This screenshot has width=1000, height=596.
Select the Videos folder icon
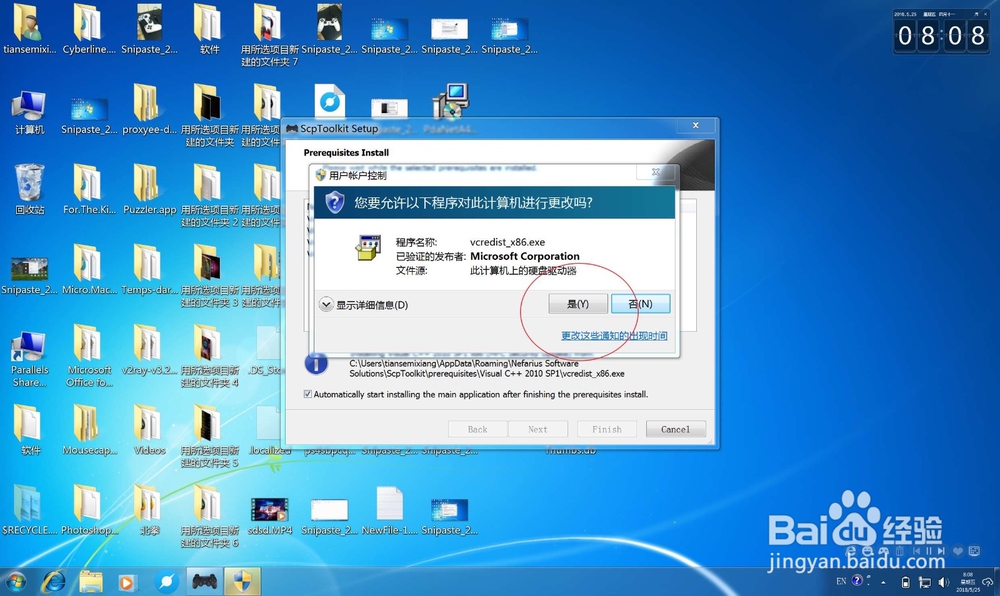[149, 430]
